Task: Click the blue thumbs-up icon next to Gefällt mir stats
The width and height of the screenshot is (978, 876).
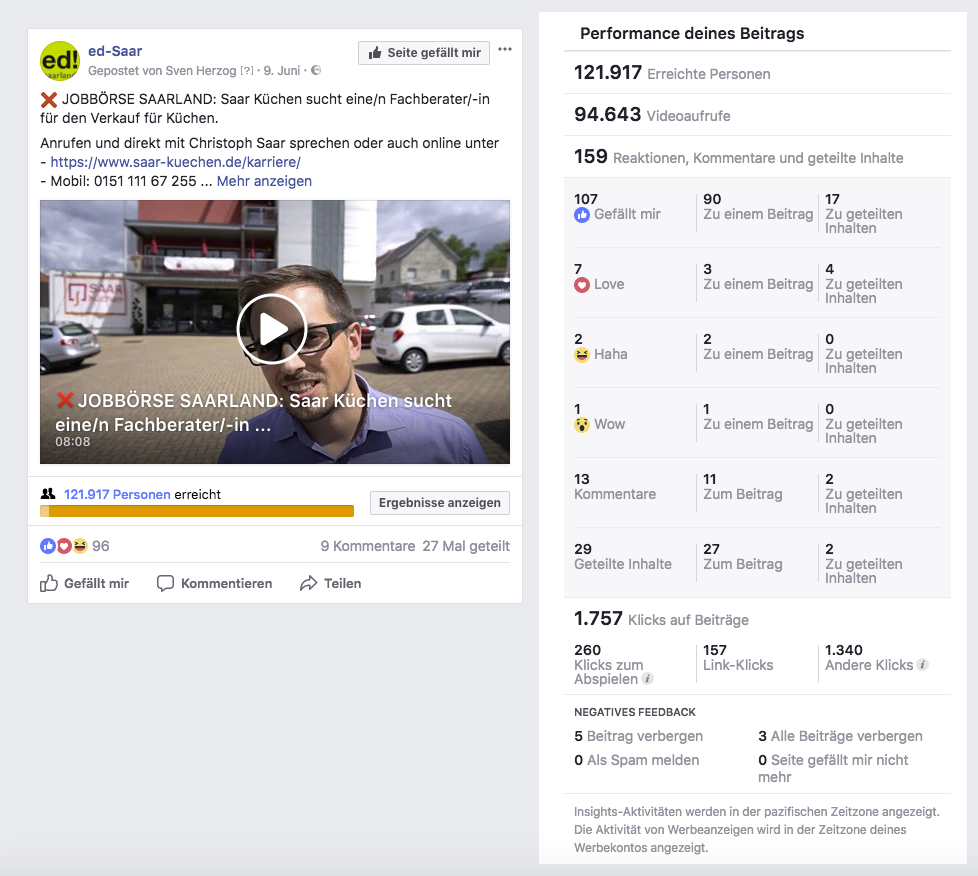Action: [582, 215]
